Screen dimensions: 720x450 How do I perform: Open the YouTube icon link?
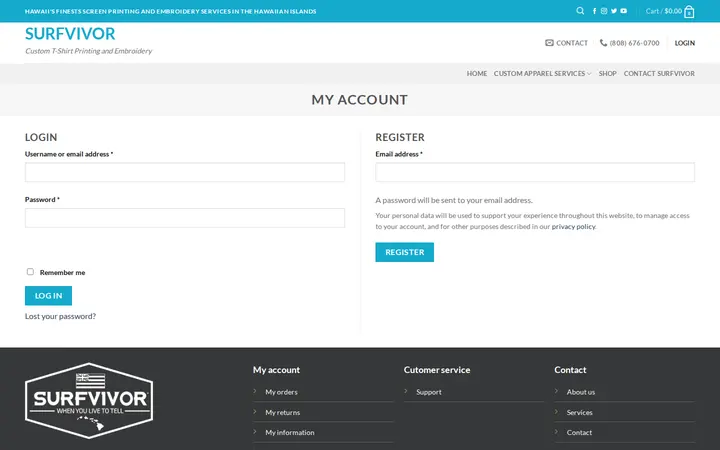point(624,11)
